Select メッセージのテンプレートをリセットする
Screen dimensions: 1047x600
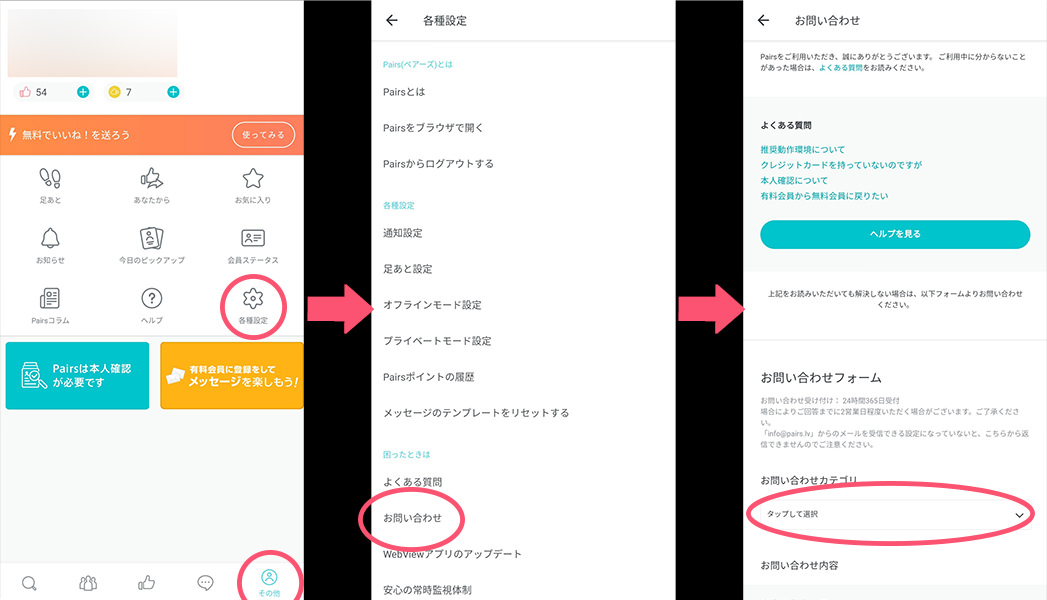tap(476, 413)
